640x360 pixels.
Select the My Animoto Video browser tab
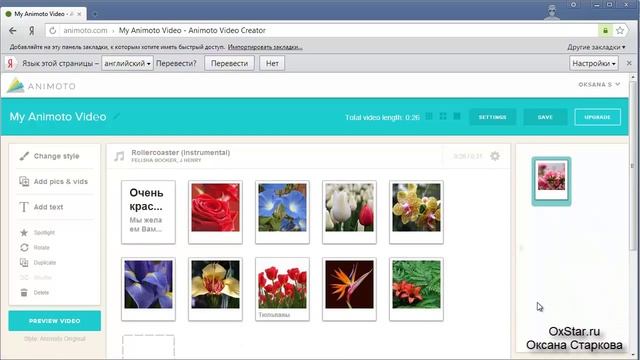click(x=43, y=14)
